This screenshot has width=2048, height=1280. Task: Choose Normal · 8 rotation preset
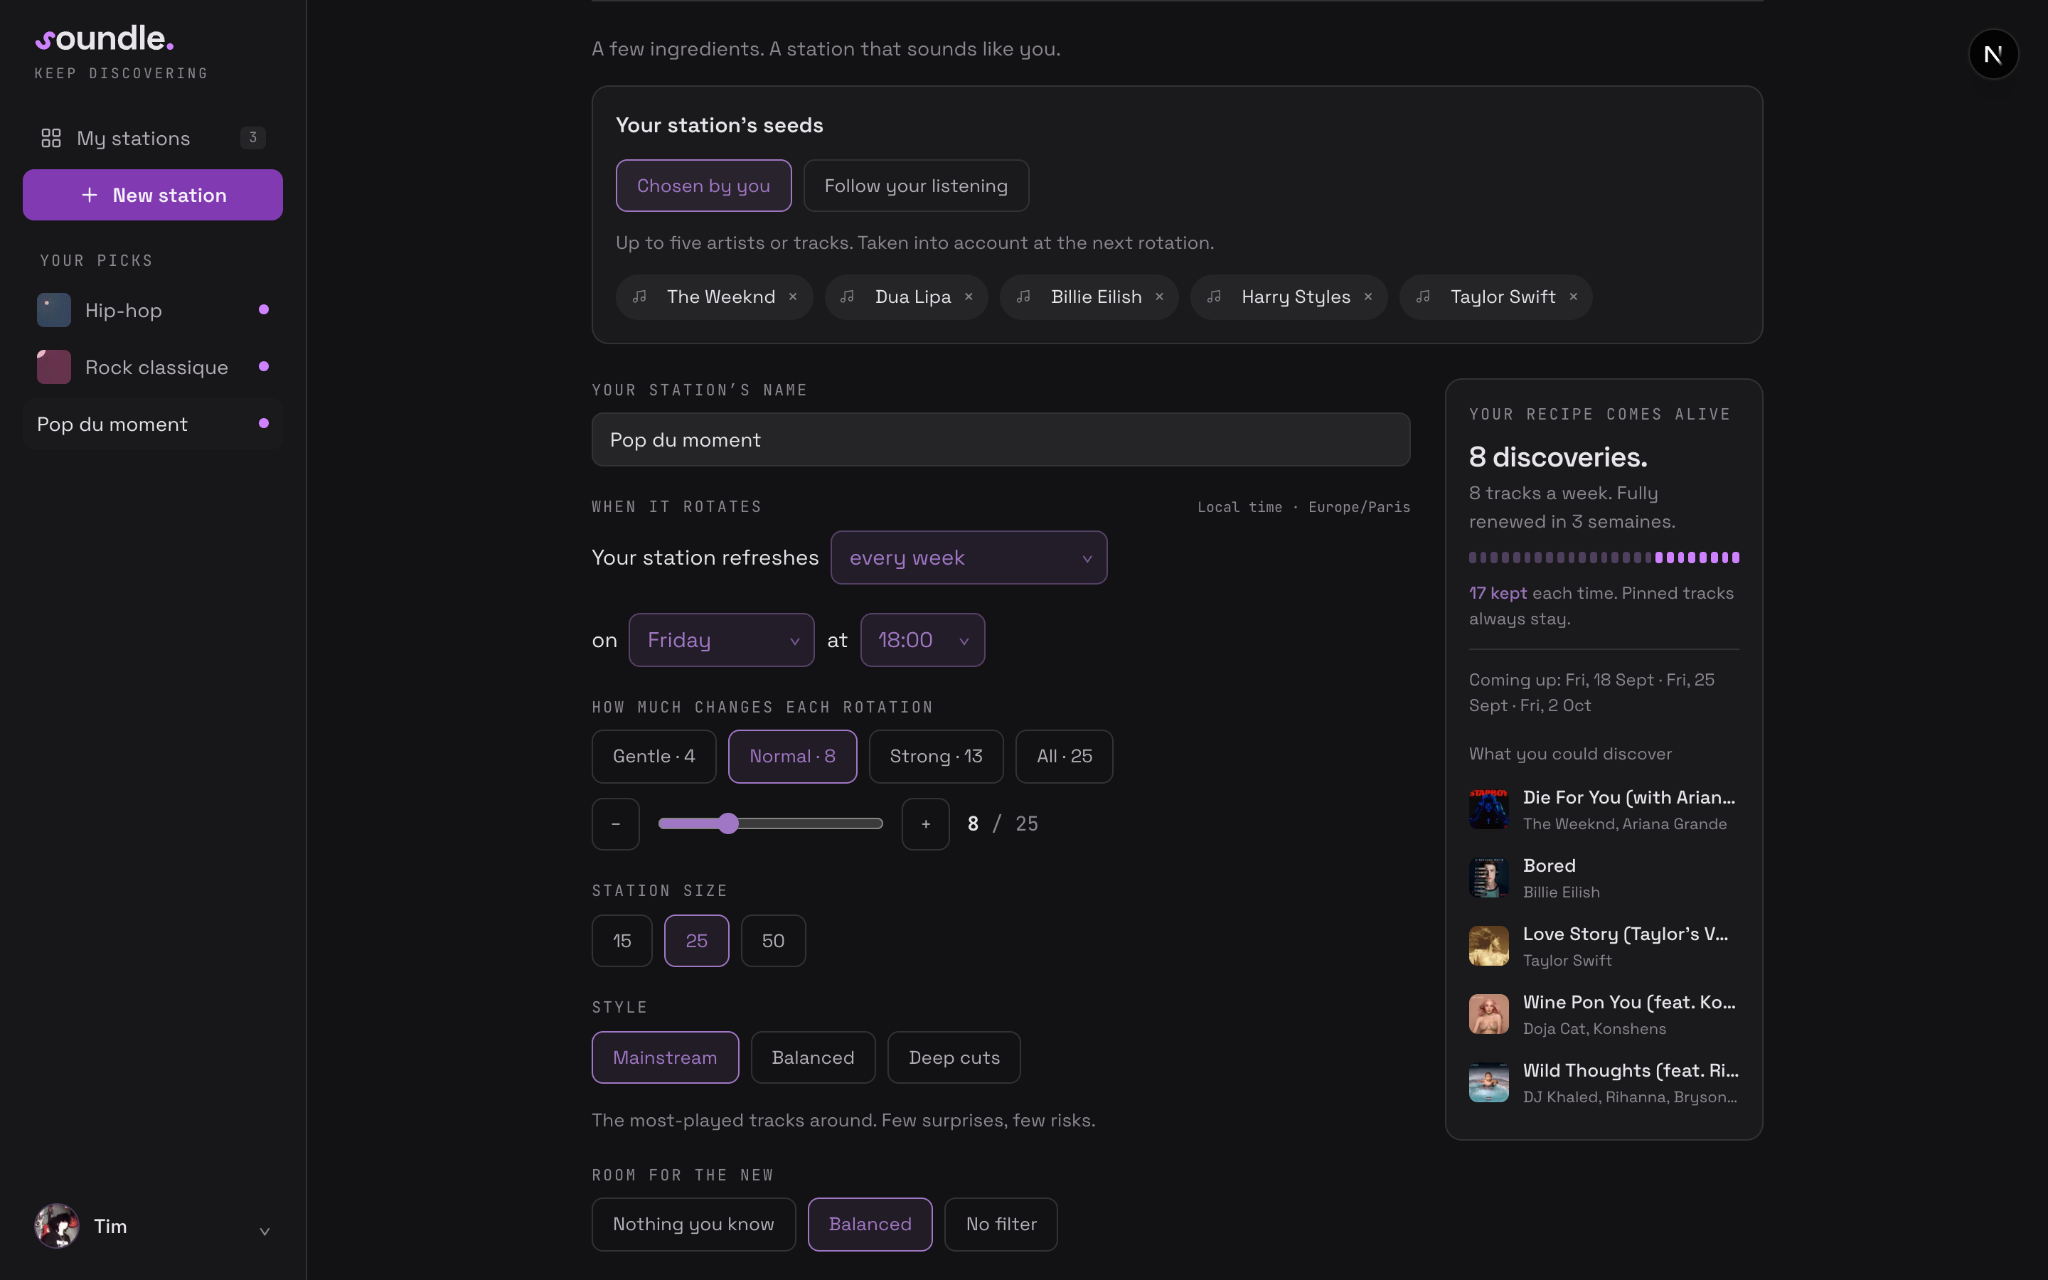pos(793,757)
